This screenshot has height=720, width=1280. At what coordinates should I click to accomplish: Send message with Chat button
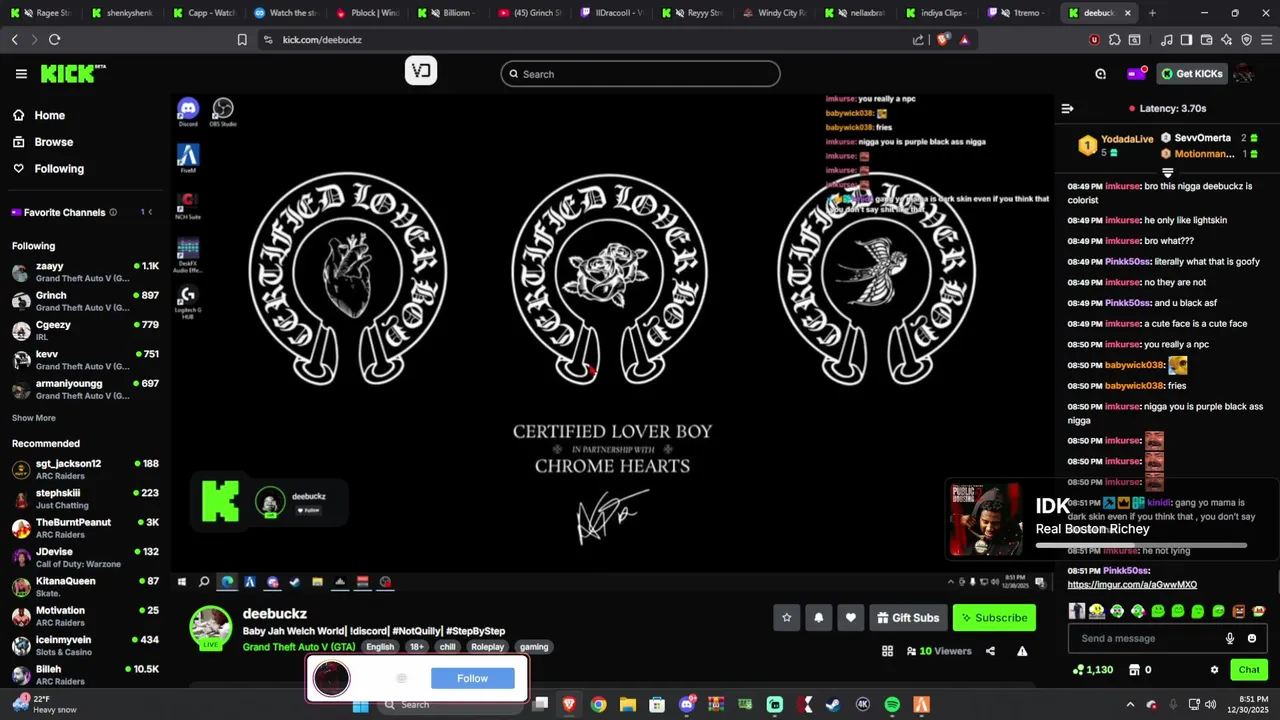(1249, 670)
